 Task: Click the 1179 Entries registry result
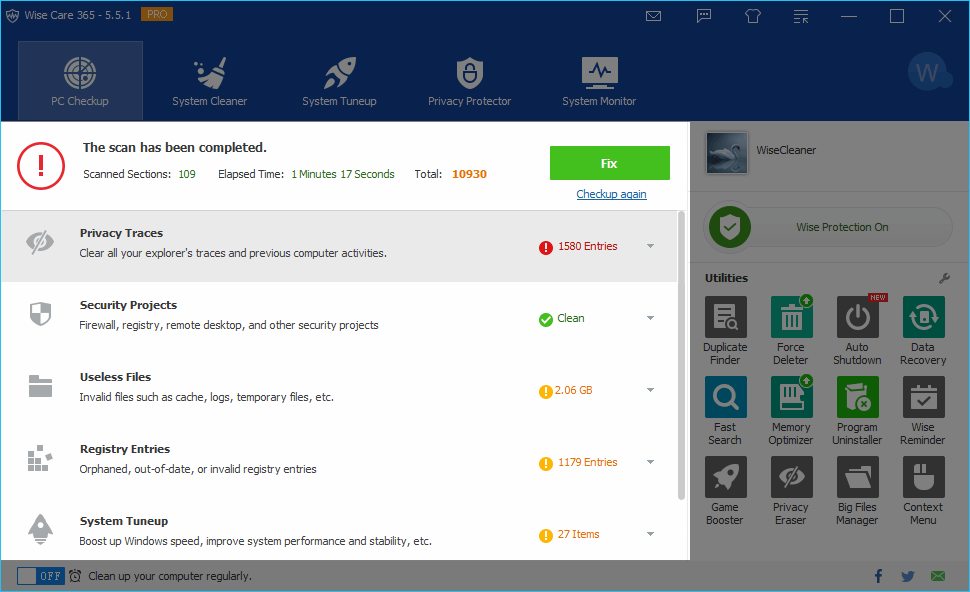coord(587,462)
